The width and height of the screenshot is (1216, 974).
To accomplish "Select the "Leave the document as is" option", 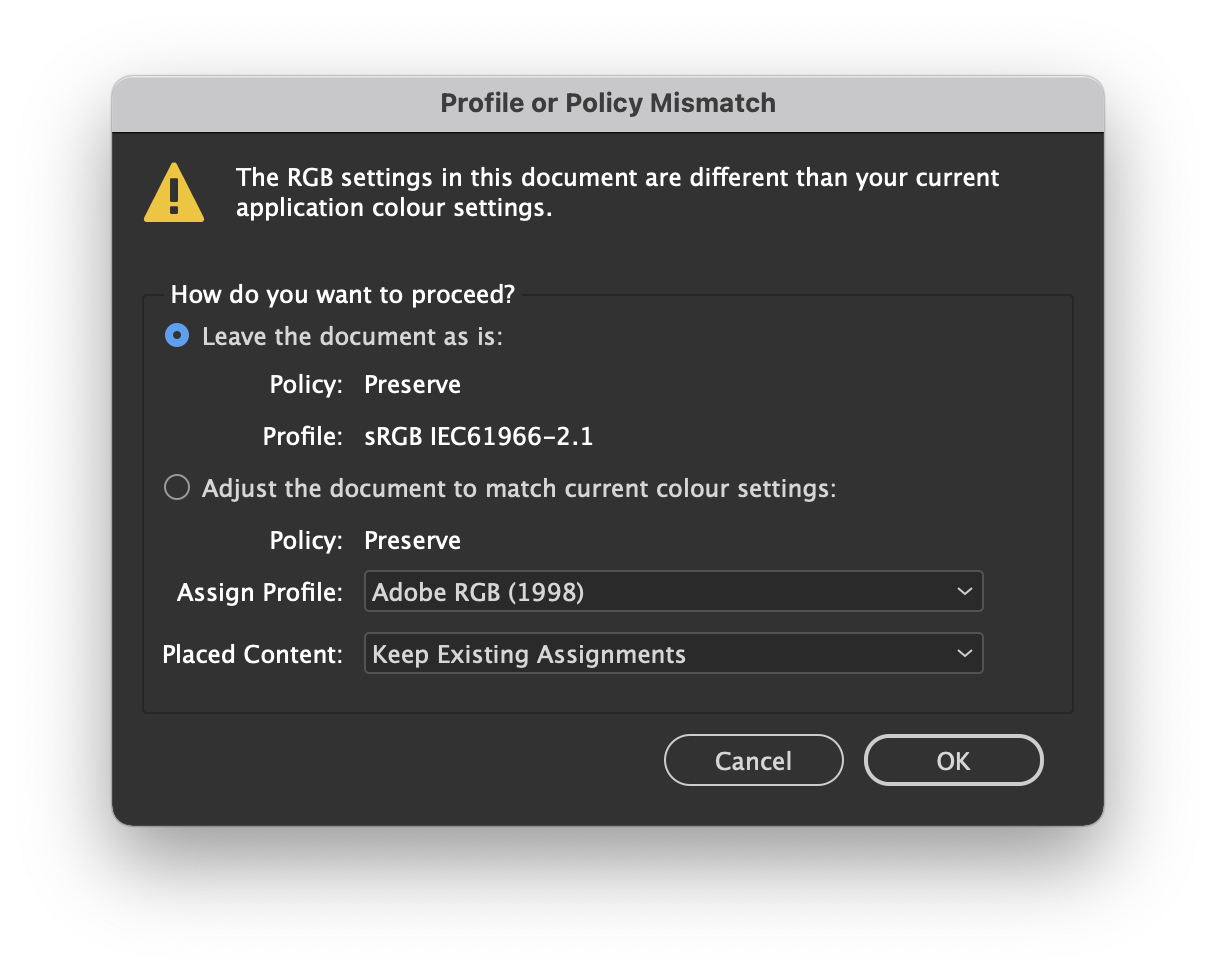I will tap(177, 336).
